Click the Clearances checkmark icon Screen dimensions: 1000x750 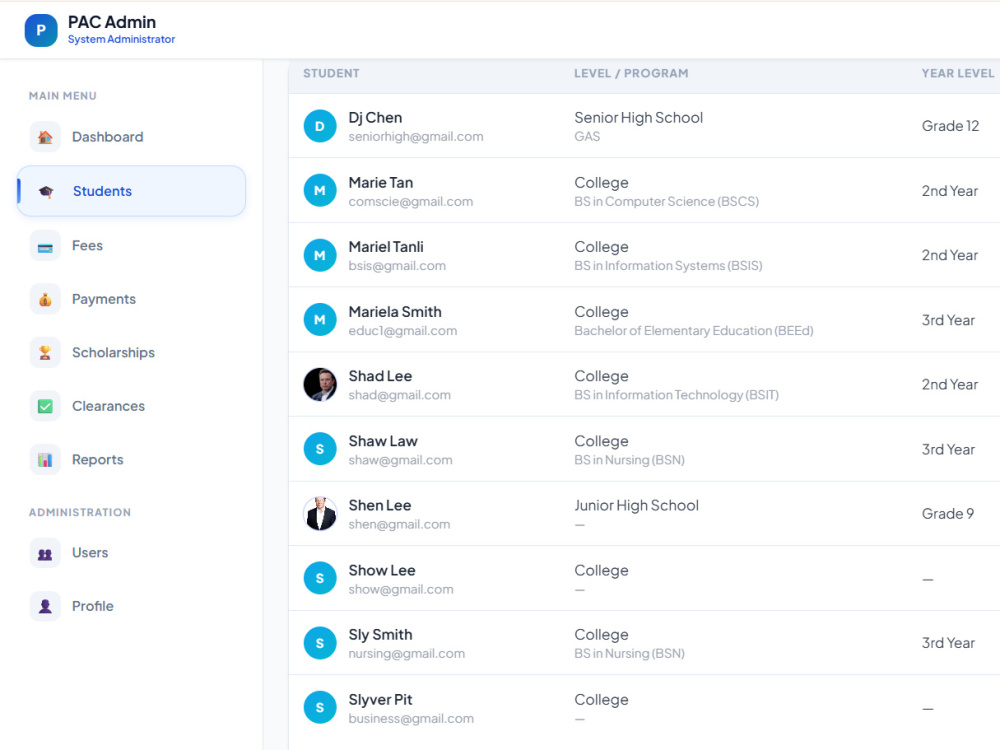tap(45, 406)
